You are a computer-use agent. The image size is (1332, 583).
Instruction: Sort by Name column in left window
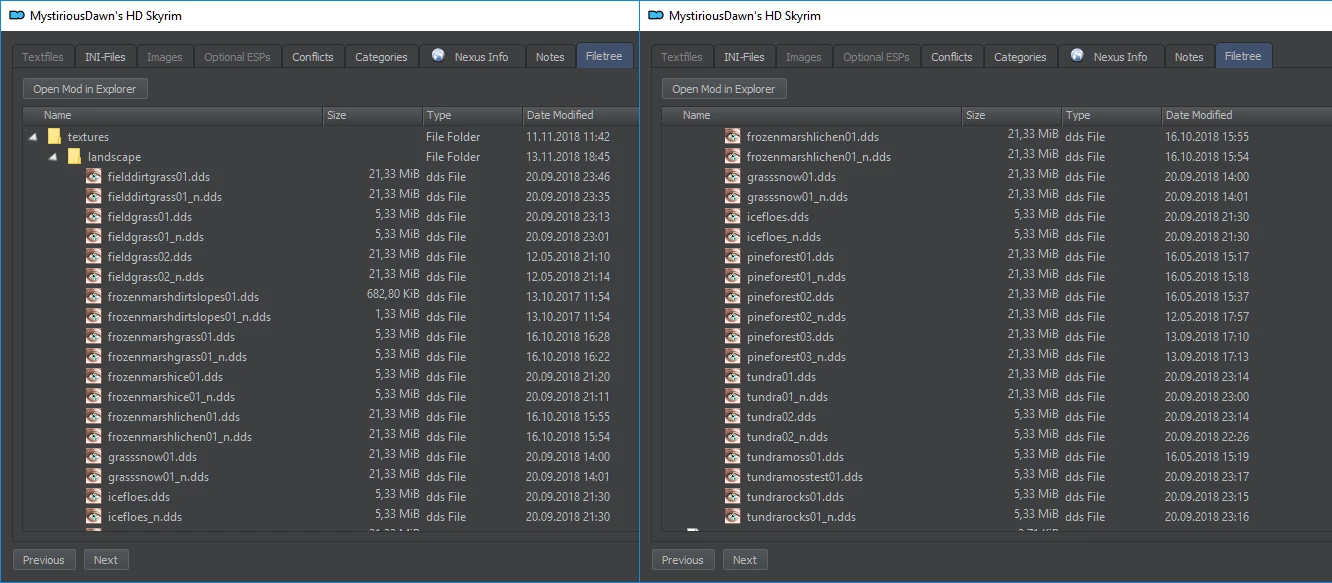[x=173, y=115]
